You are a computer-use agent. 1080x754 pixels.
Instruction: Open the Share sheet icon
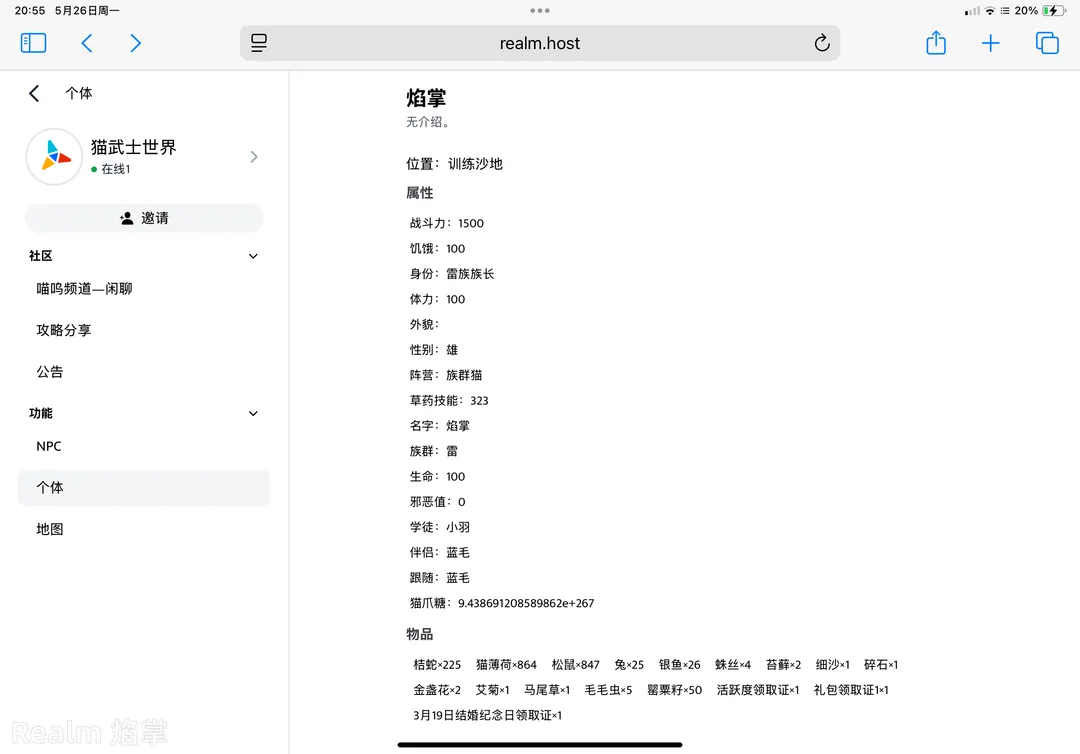coord(935,43)
